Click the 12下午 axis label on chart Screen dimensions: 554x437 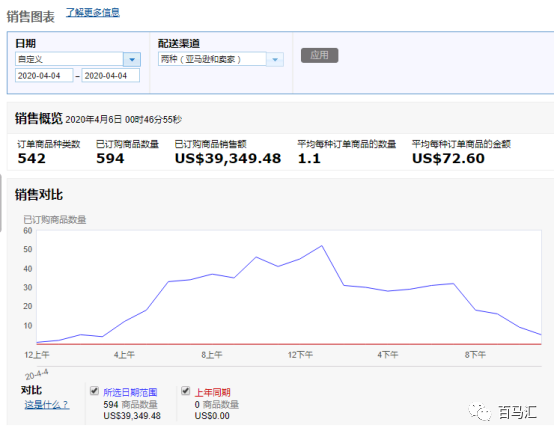[x=300, y=354]
